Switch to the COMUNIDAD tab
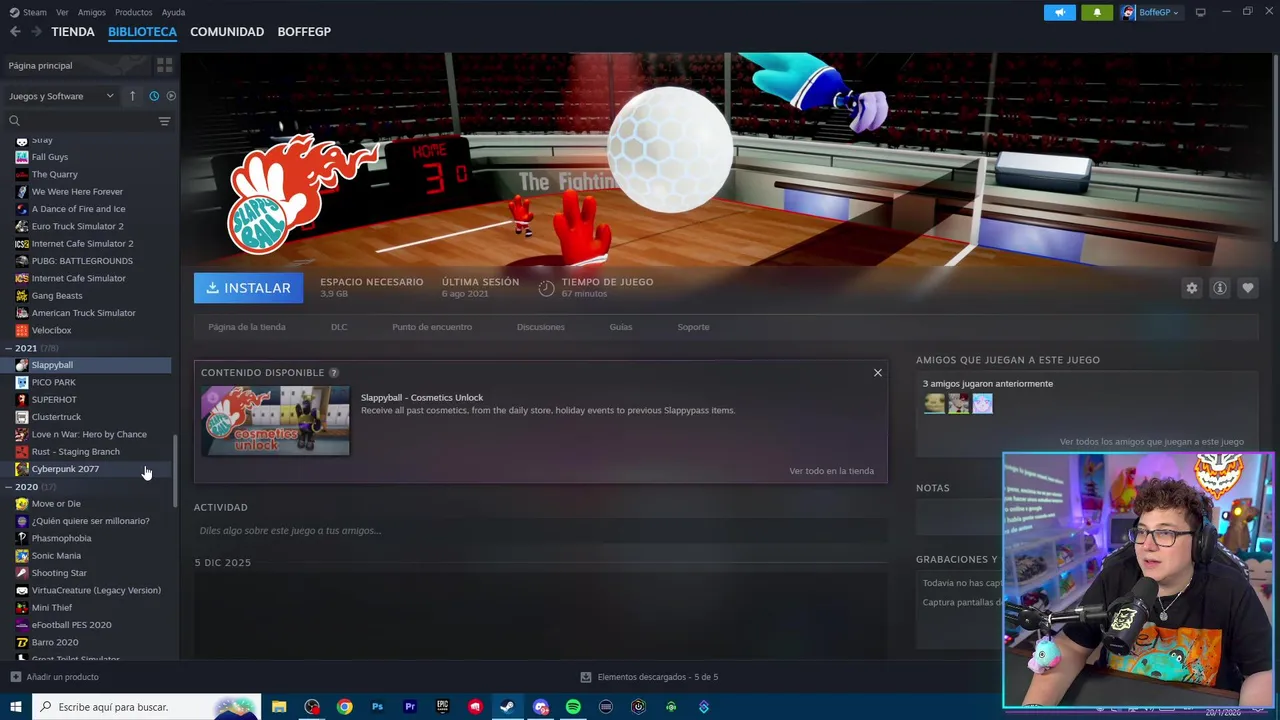Screen dimensions: 1280x720 click(227, 32)
